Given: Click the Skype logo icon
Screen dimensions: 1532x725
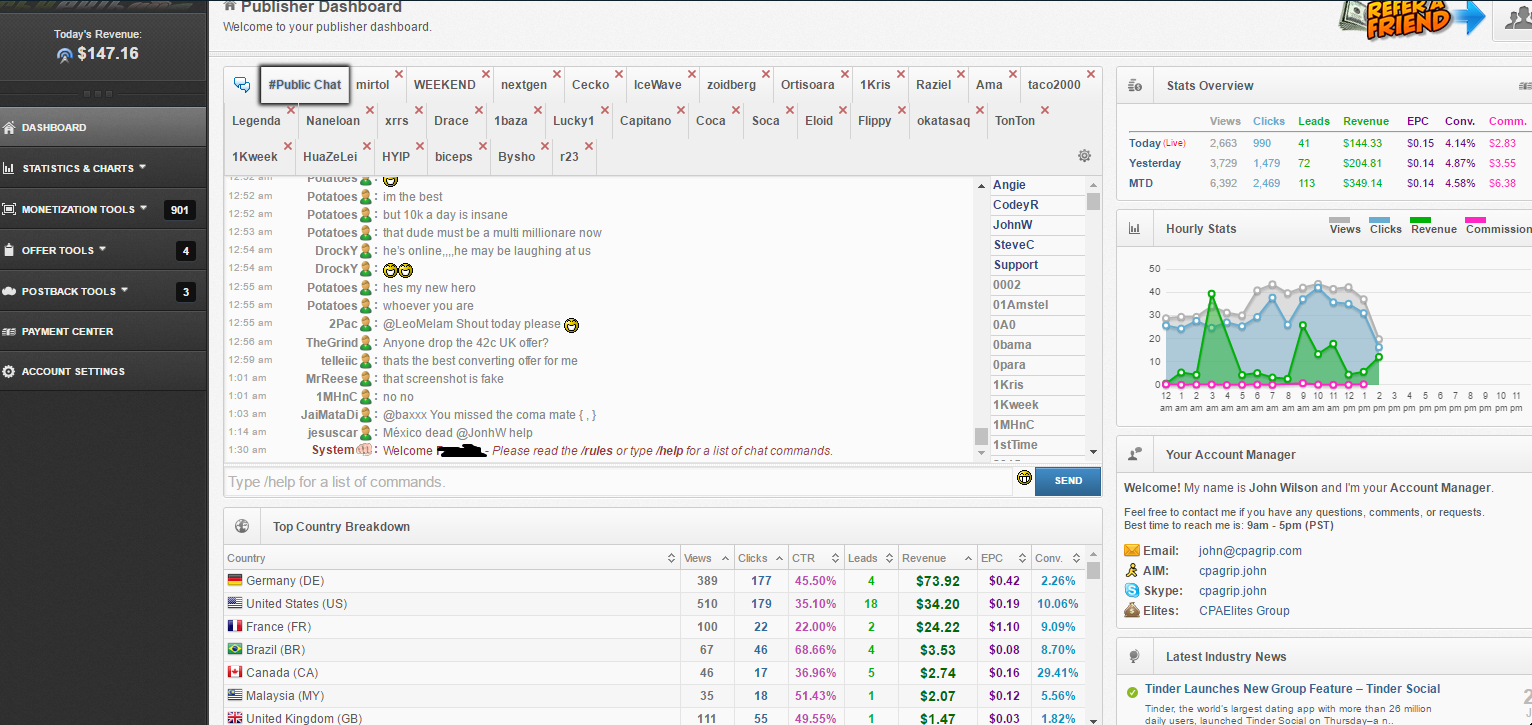Looking at the screenshot, I should pos(1132,590).
